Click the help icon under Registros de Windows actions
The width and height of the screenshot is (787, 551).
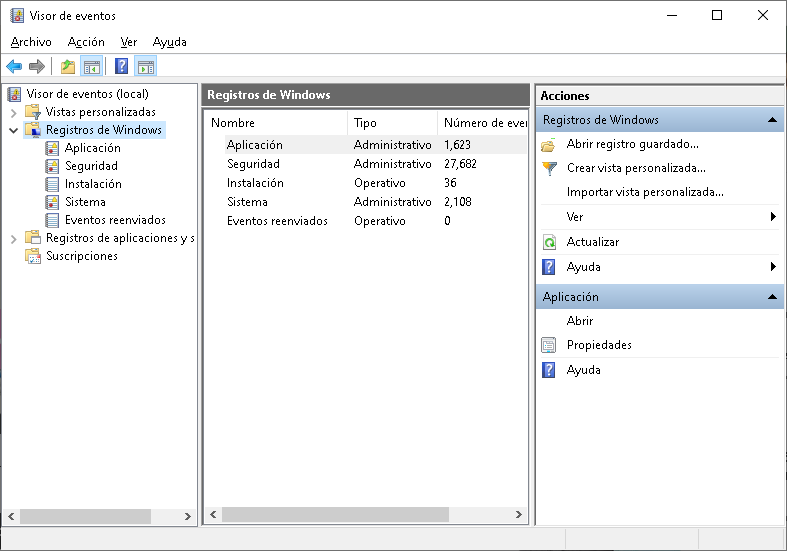549,267
